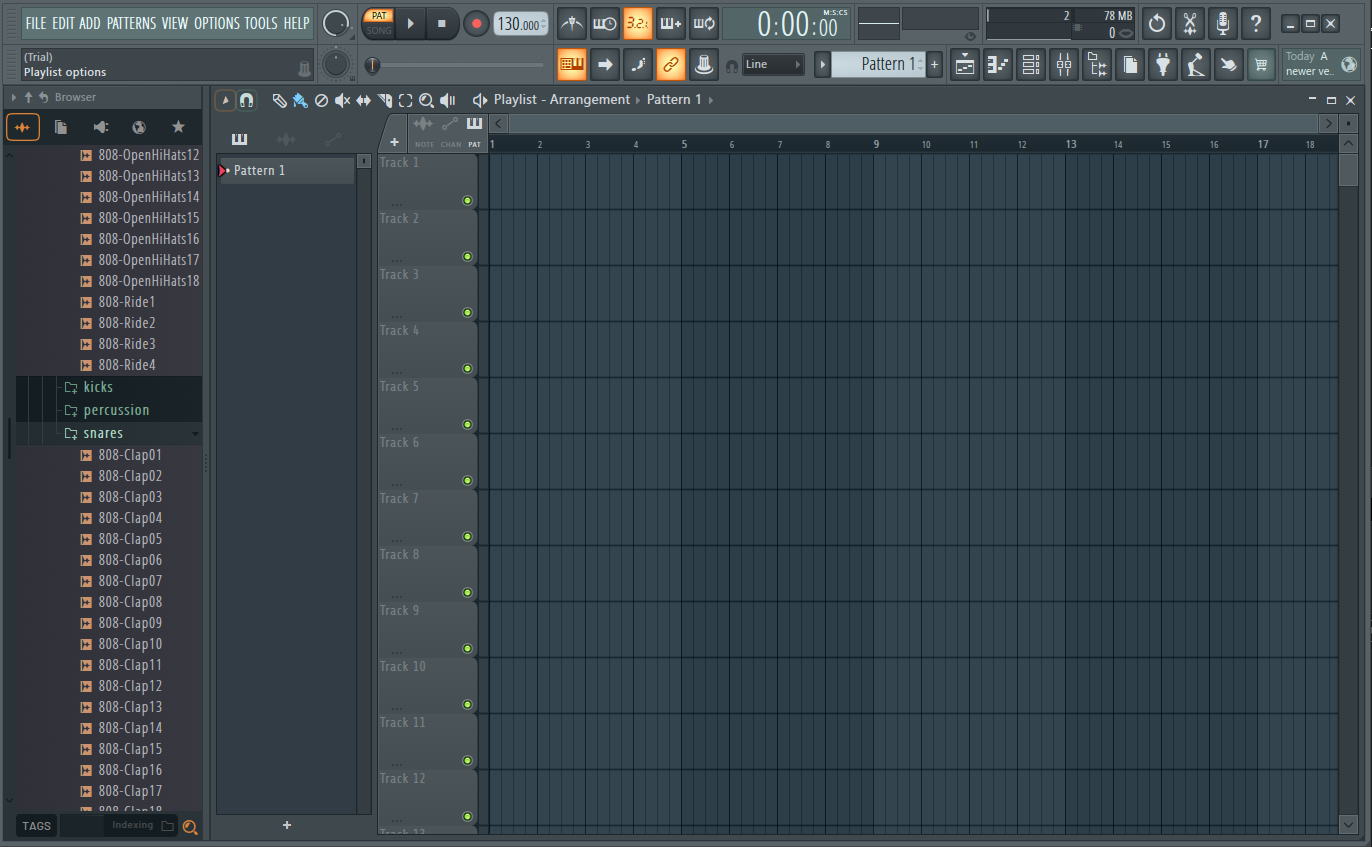Open the plugin database plug icon
Viewport: 1372px width, 847px height.
pos(1163,65)
